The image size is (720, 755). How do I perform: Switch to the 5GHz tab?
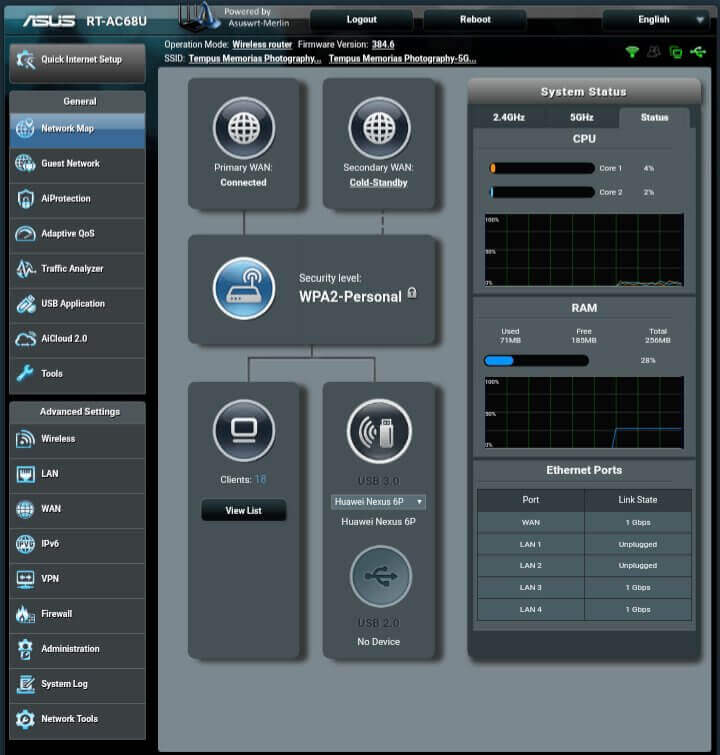[x=581, y=117]
